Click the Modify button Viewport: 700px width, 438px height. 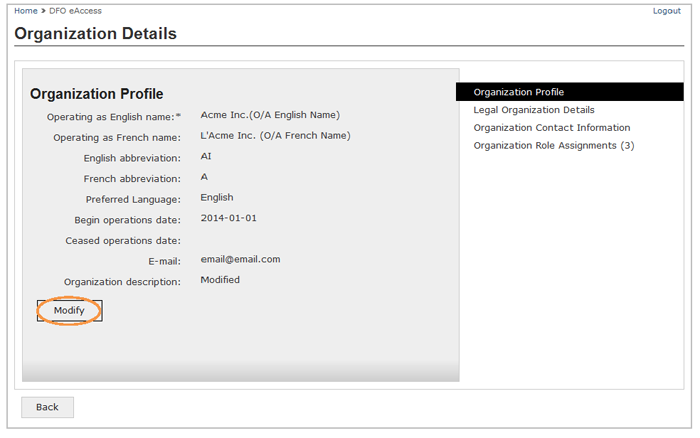tap(70, 311)
